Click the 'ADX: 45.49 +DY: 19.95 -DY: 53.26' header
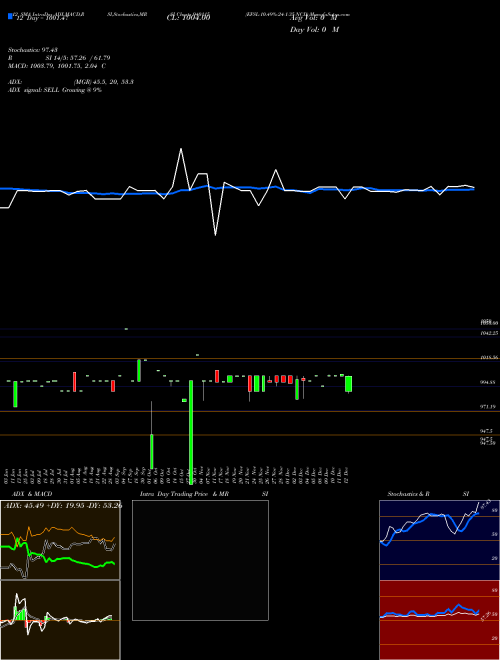The width and height of the screenshot is (500, 660). [x=62, y=505]
